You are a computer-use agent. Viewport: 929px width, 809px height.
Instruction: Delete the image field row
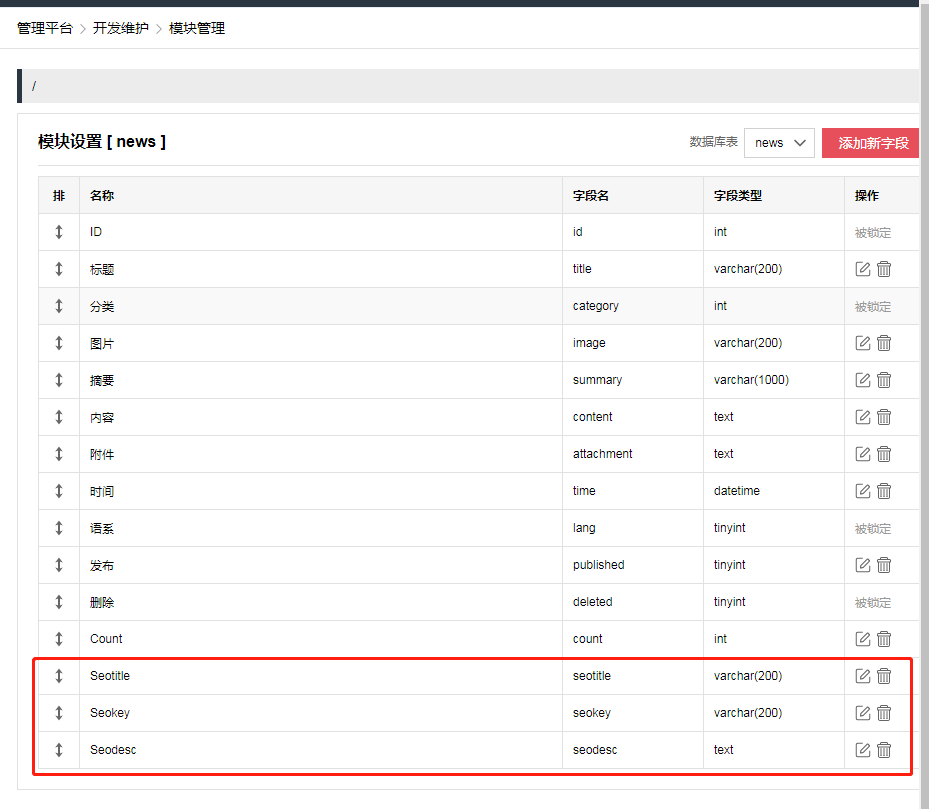(x=884, y=343)
